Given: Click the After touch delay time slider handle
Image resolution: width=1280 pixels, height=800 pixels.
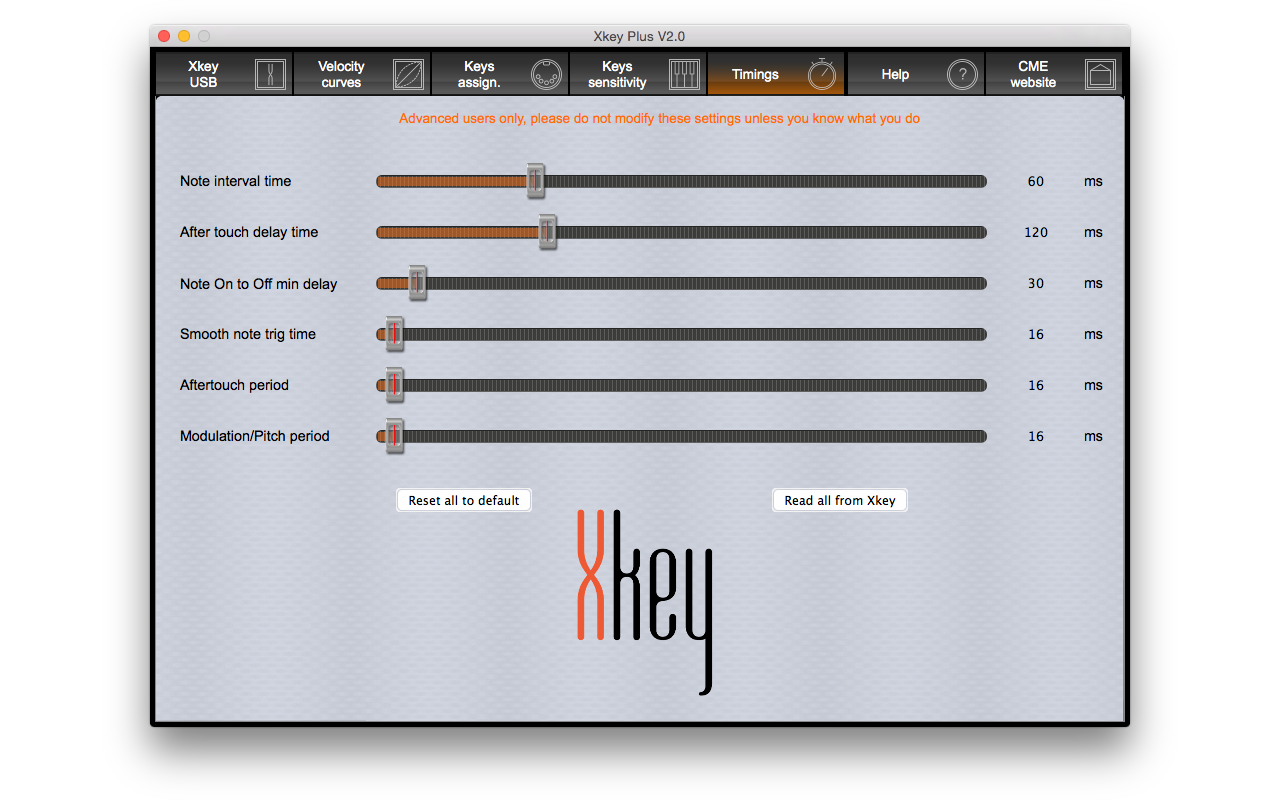Looking at the screenshot, I should click(x=547, y=232).
